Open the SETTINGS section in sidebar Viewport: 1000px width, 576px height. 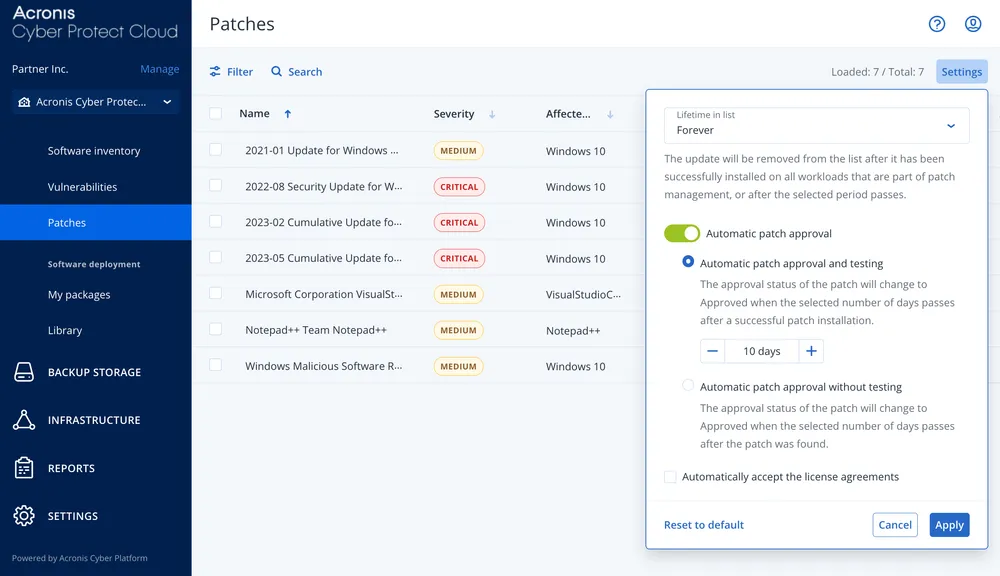pyautogui.click(x=73, y=516)
